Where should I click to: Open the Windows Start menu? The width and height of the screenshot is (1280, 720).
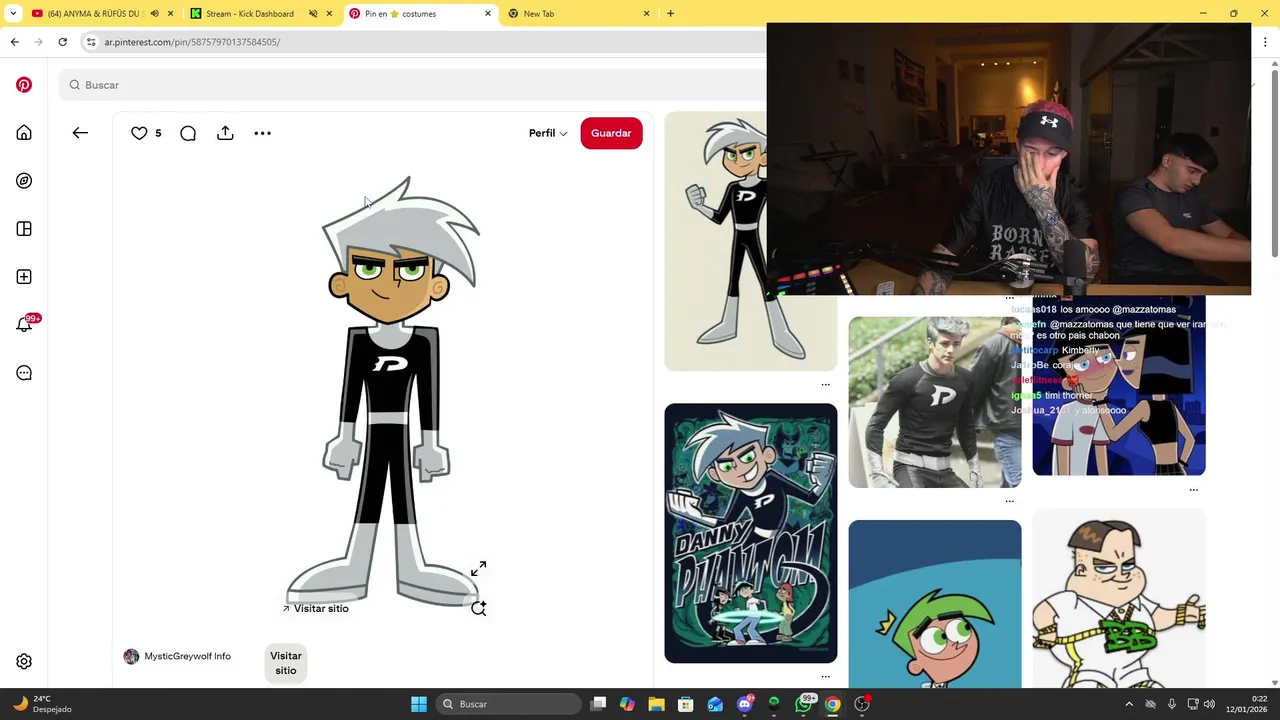click(419, 704)
